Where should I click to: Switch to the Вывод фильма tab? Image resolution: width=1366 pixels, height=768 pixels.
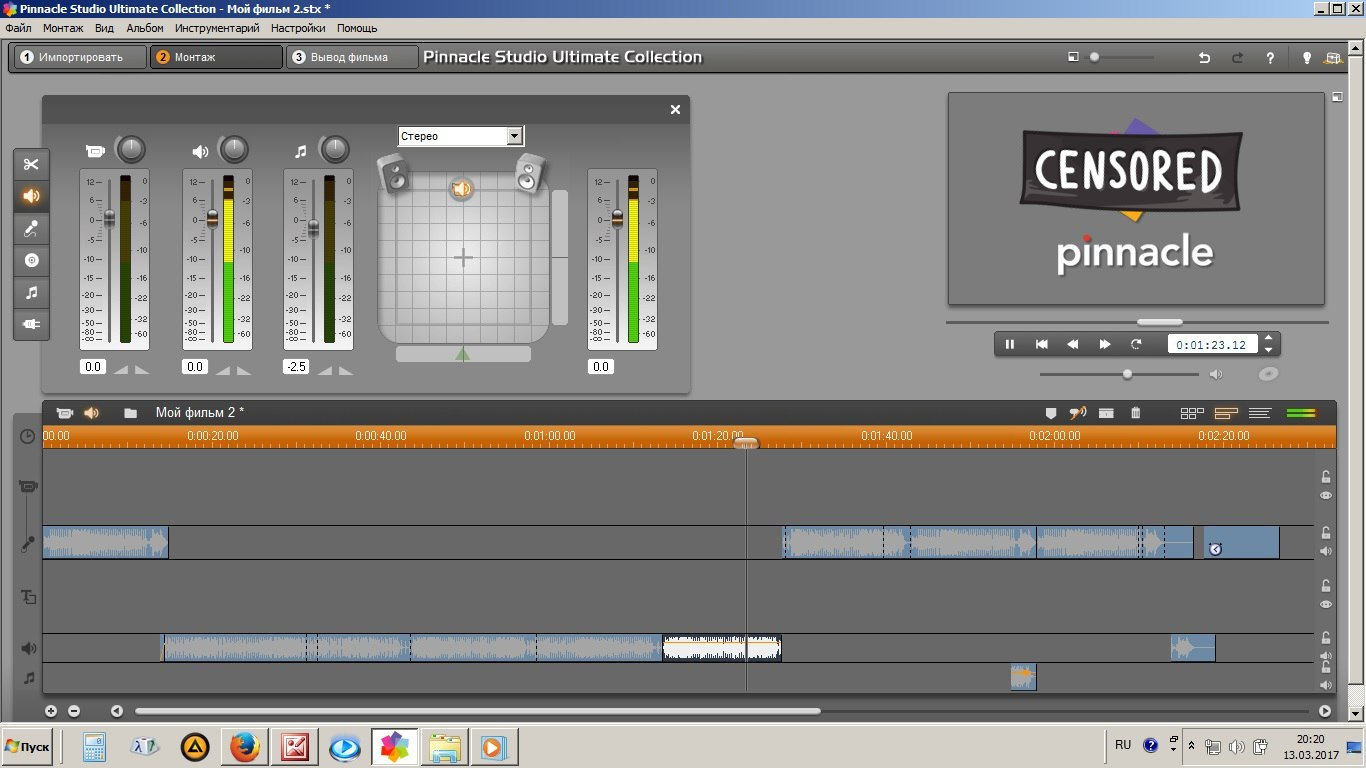coord(351,57)
